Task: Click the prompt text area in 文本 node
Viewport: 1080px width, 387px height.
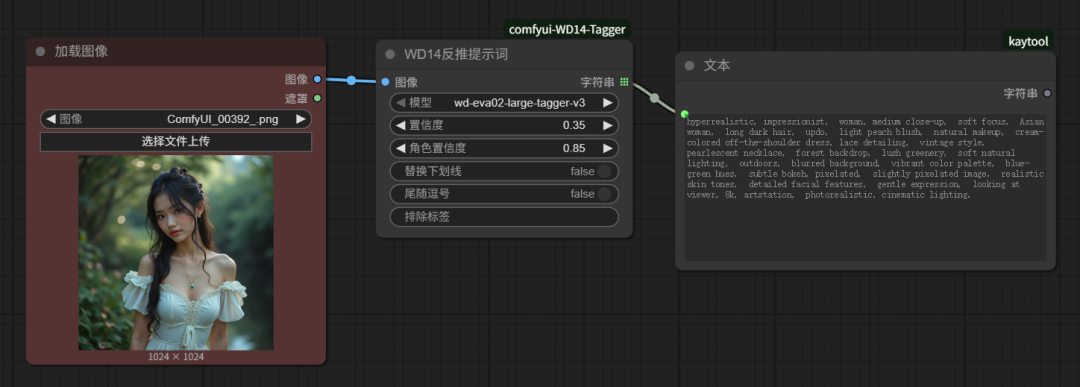Action: pyautogui.click(x=865, y=187)
